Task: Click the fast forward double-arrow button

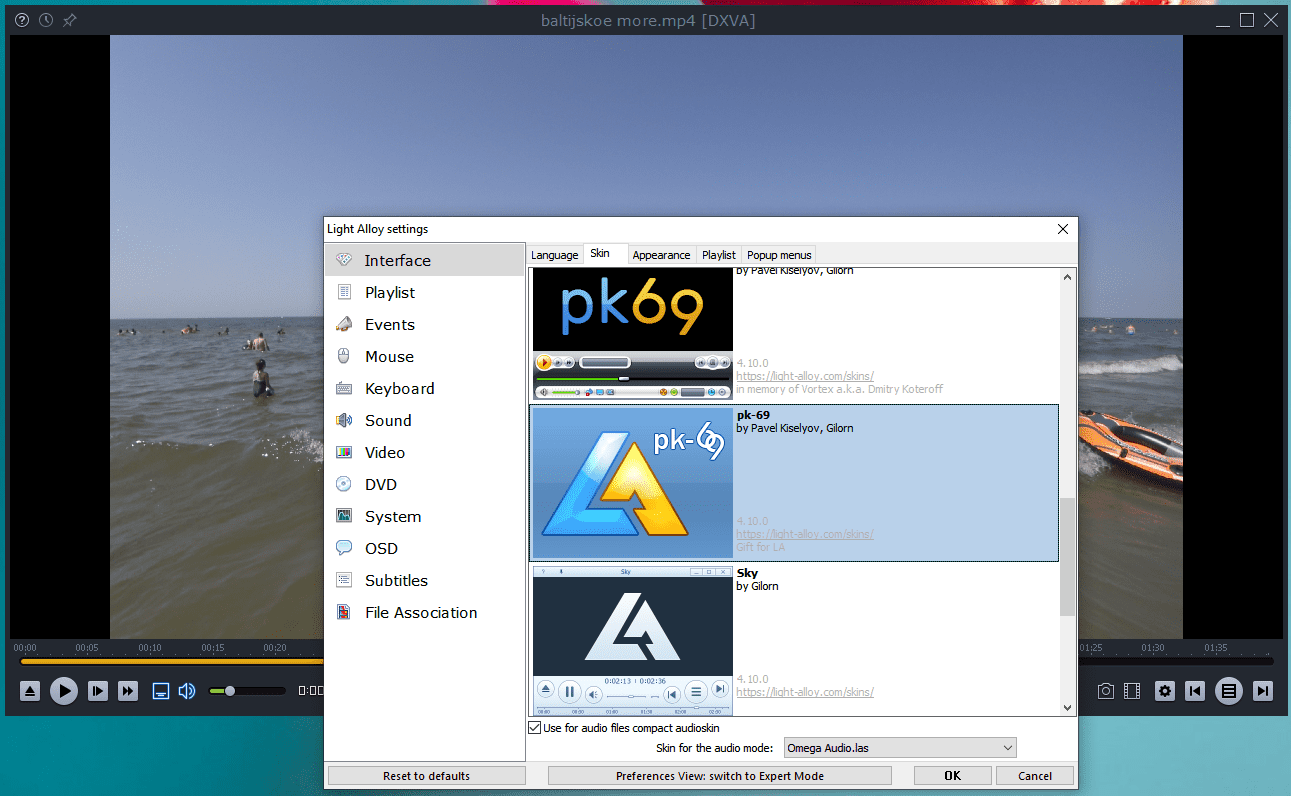Action: [128, 691]
